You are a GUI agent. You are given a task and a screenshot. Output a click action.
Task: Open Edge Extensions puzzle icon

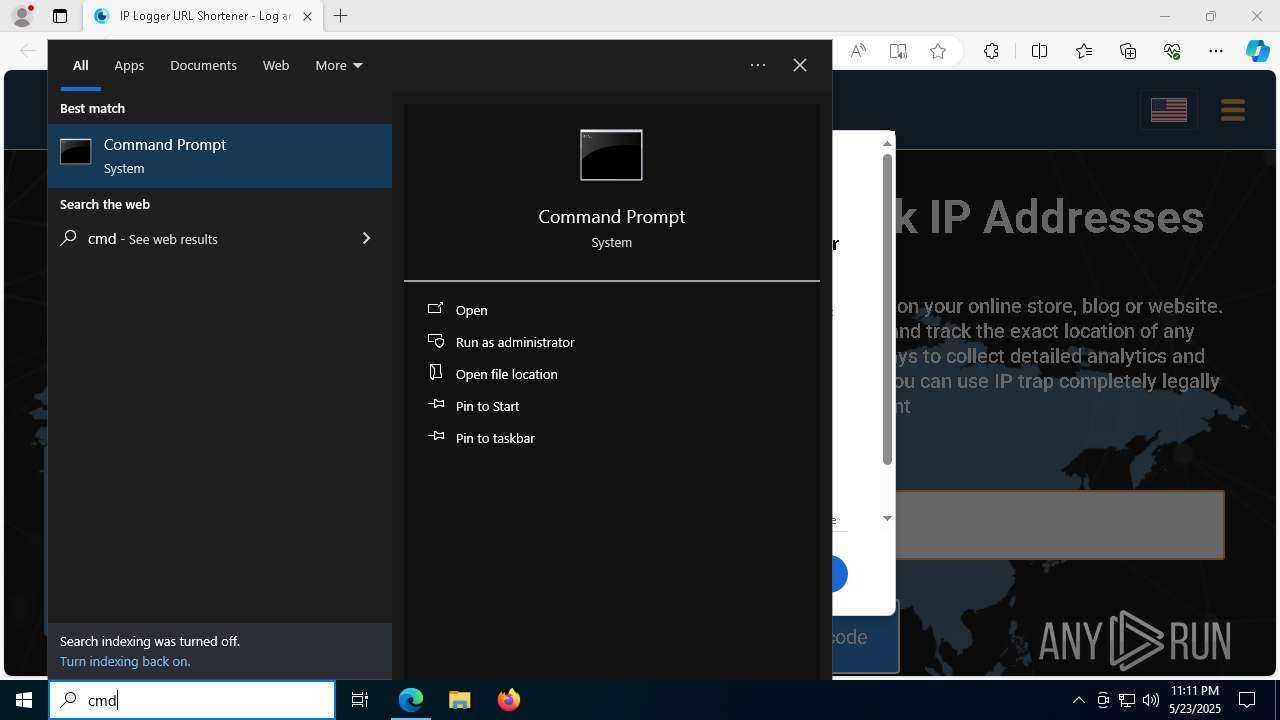pyautogui.click(x=991, y=51)
